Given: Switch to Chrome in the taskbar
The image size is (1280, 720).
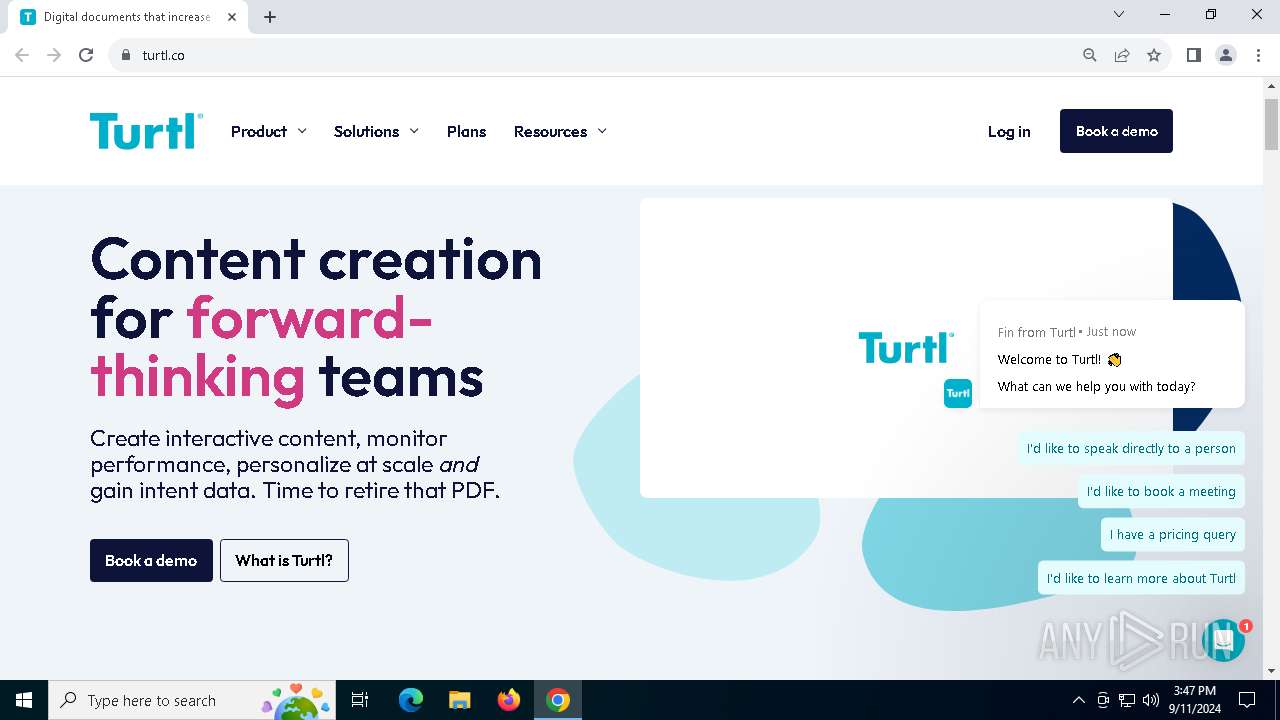Looking at the screenshot, I should [x=558, y=700].
